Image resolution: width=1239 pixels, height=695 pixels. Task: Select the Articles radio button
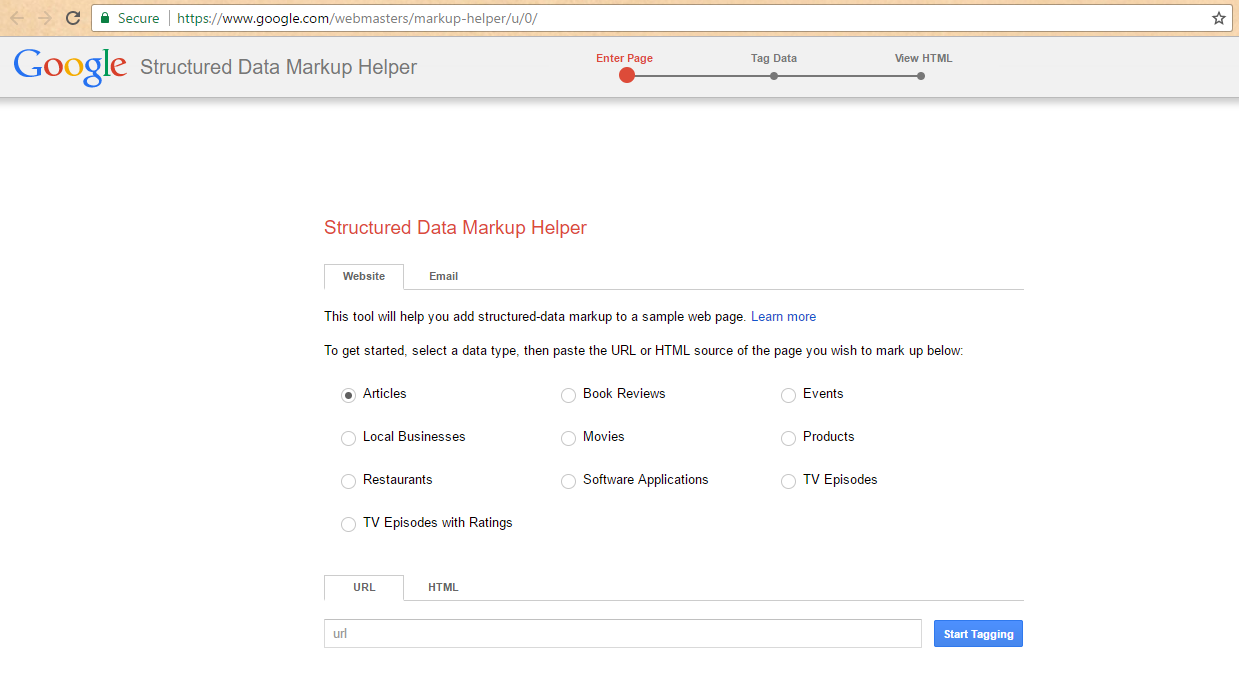[348, 395]
